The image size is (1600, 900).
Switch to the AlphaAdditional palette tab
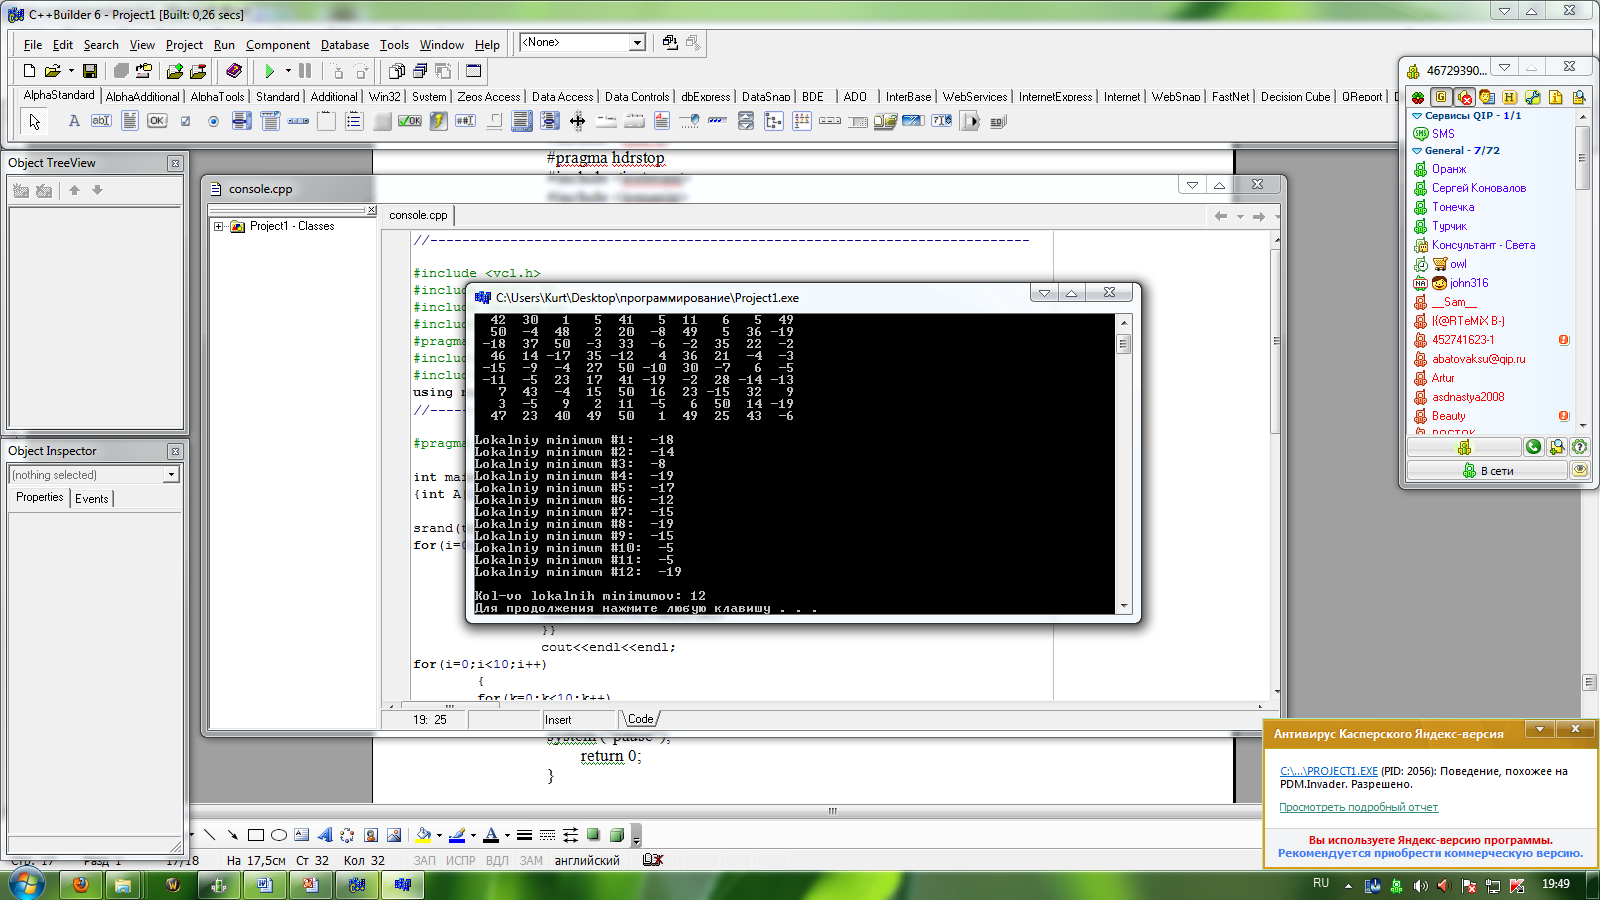coord(143,97)
